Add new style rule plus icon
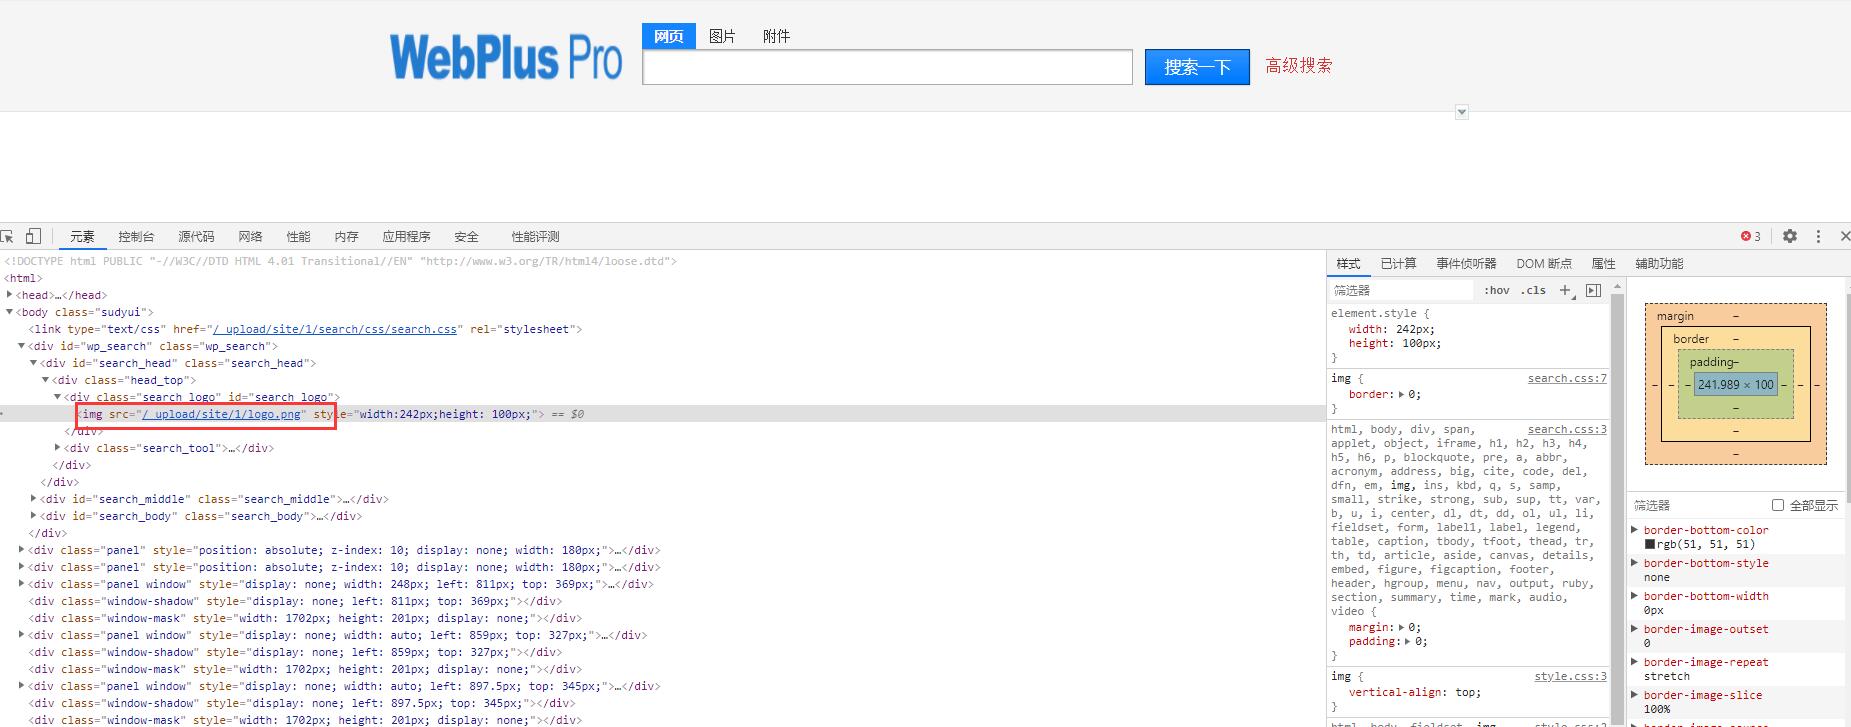Image resolution: width=1851 pixels, height=727 pixels. coord(1566,290)
